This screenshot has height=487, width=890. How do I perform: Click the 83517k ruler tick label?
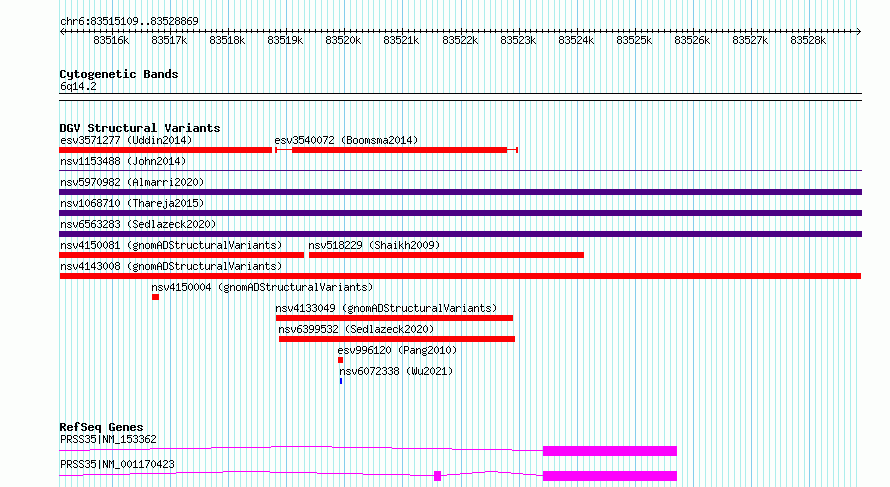pyautogui.click(x=169, y=40)
